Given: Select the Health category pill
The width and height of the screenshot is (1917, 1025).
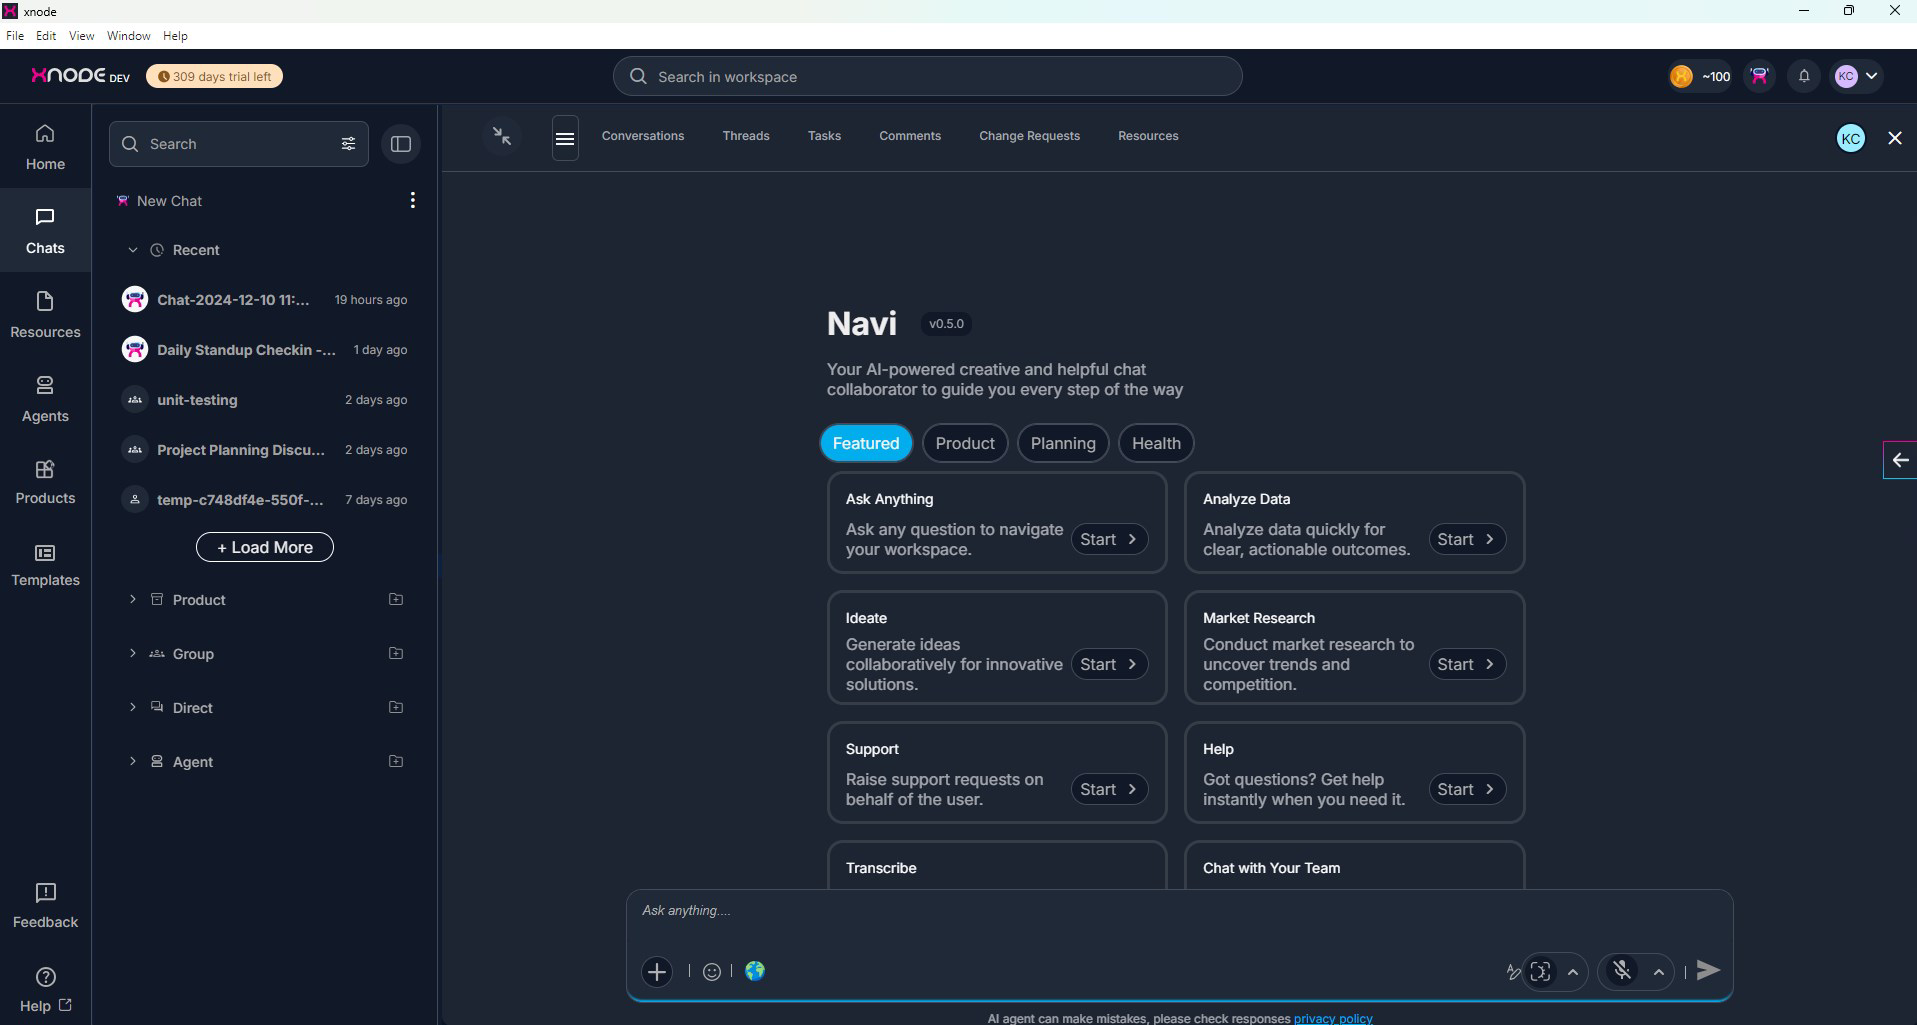Looking at the screenshot, I should click(x=1156, y=443).
